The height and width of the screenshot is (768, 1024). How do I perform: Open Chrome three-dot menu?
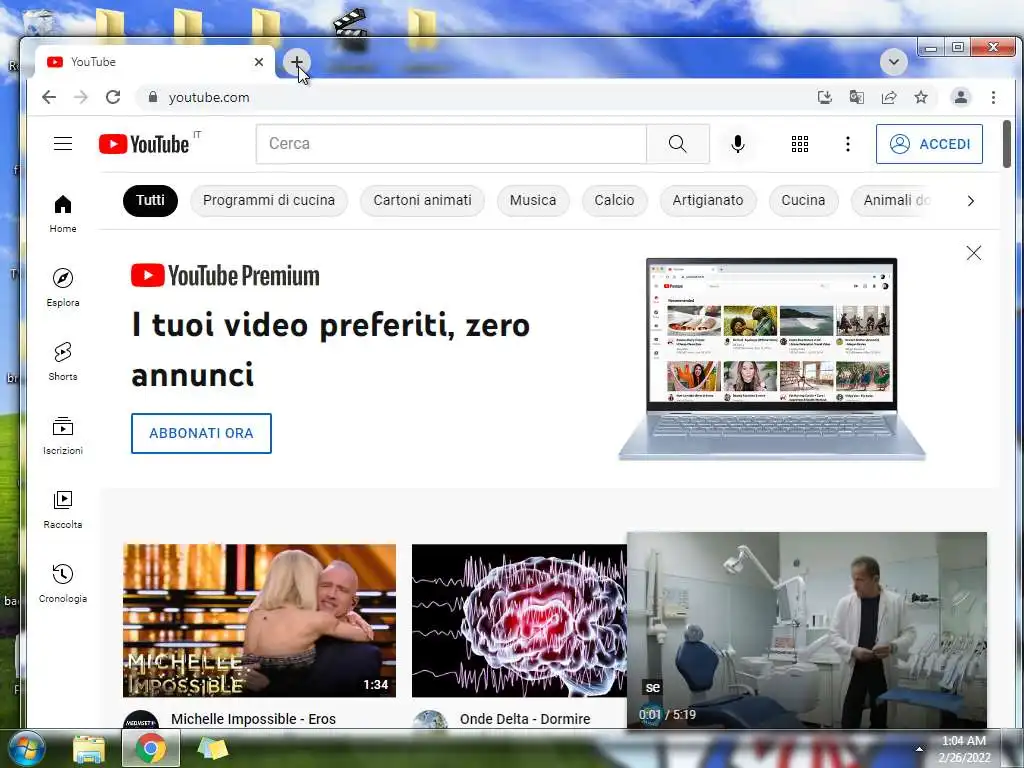click(x=993, y=97)
